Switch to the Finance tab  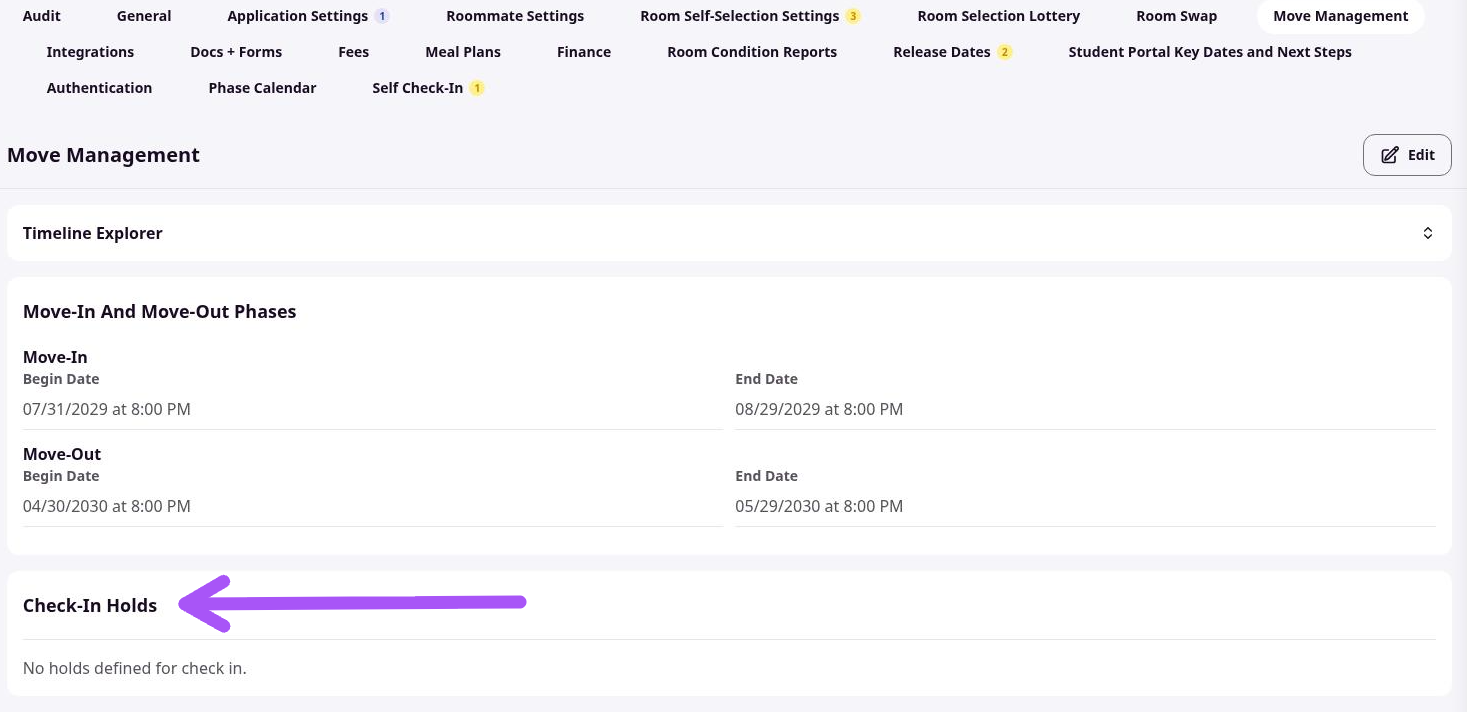tap(584, 52)
